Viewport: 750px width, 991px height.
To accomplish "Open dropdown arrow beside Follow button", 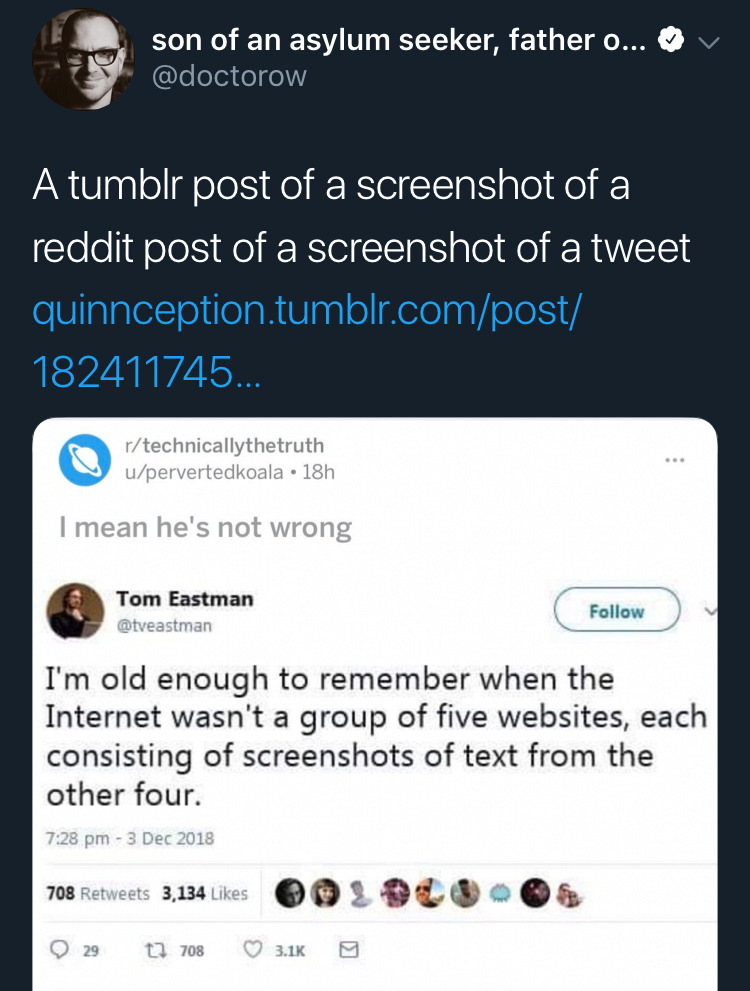I will [709, 610].
